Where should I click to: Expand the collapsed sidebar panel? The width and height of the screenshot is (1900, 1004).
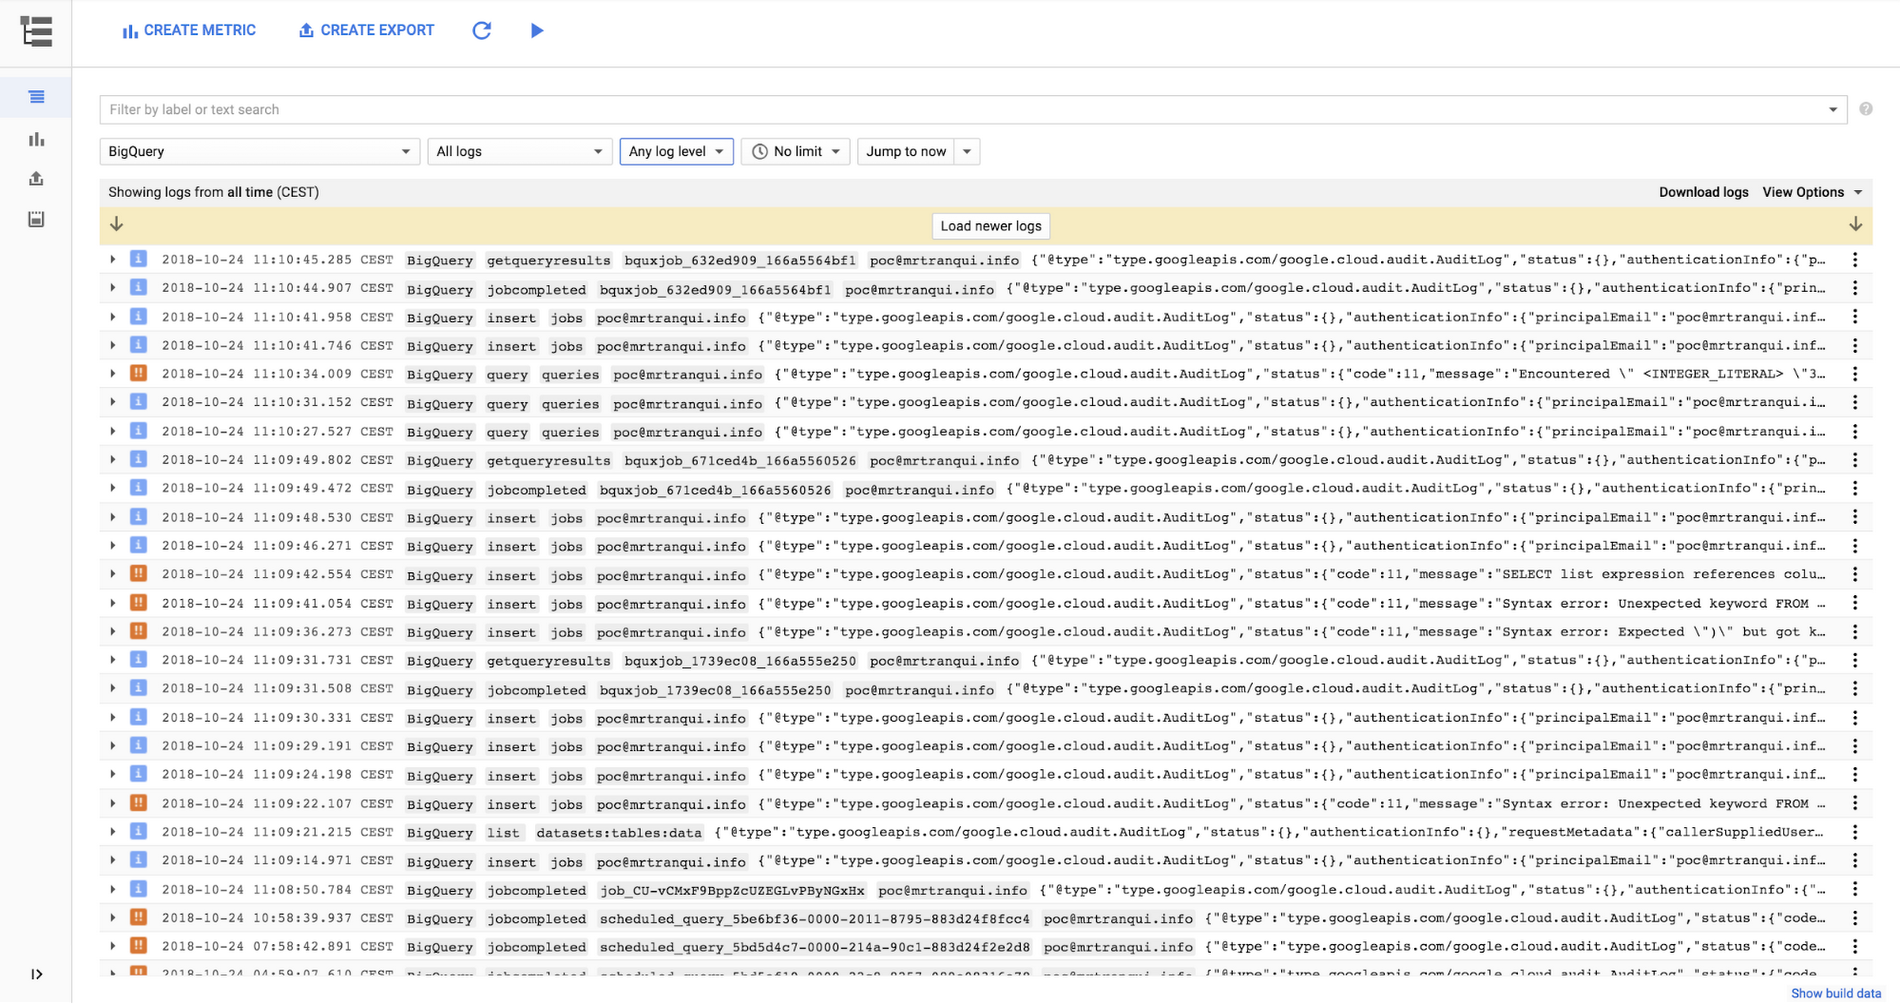click(36, 974)
